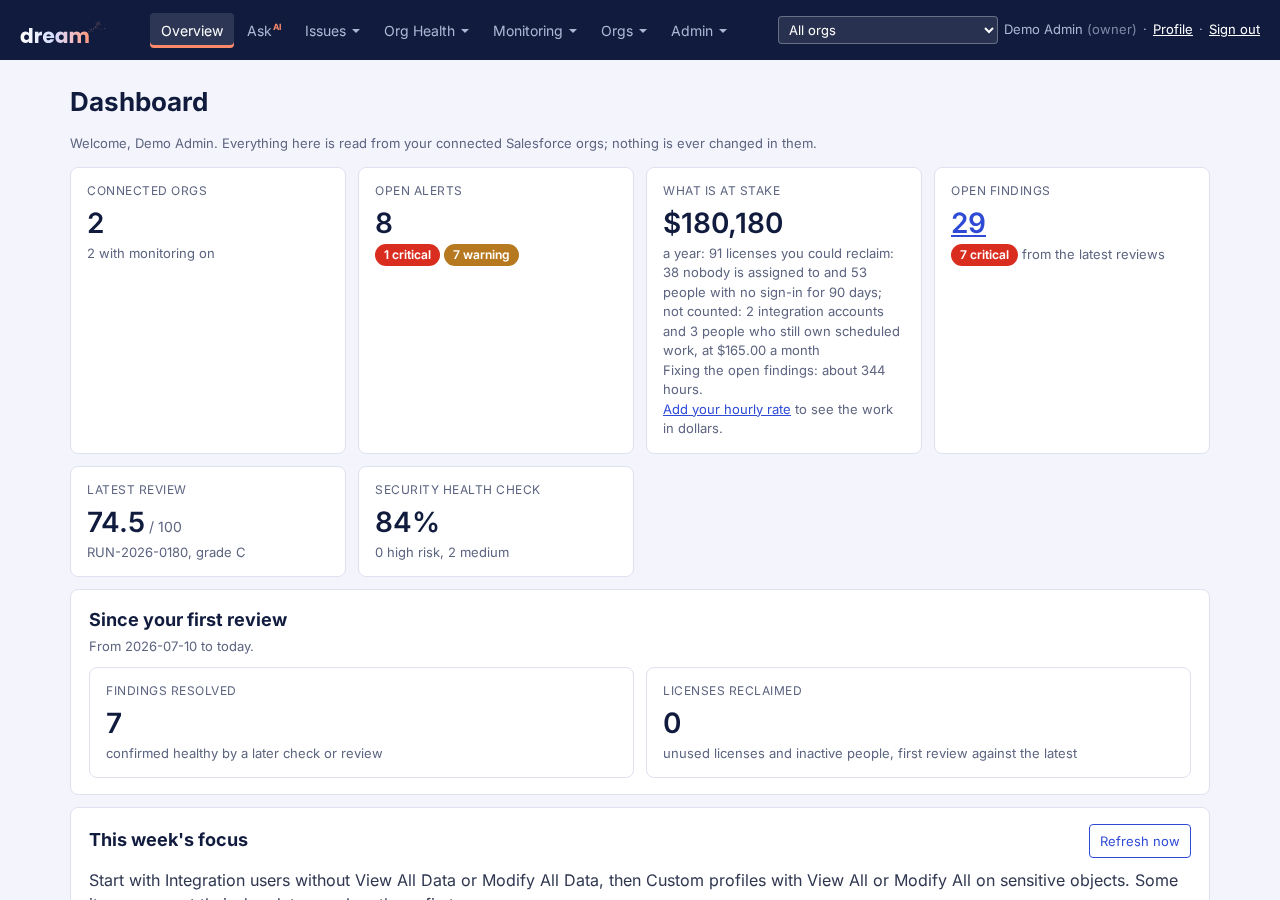Viewport: 1280px width, 900px height.
Task: Click the Dashboard page heading
Action: (x=139, y=102)
